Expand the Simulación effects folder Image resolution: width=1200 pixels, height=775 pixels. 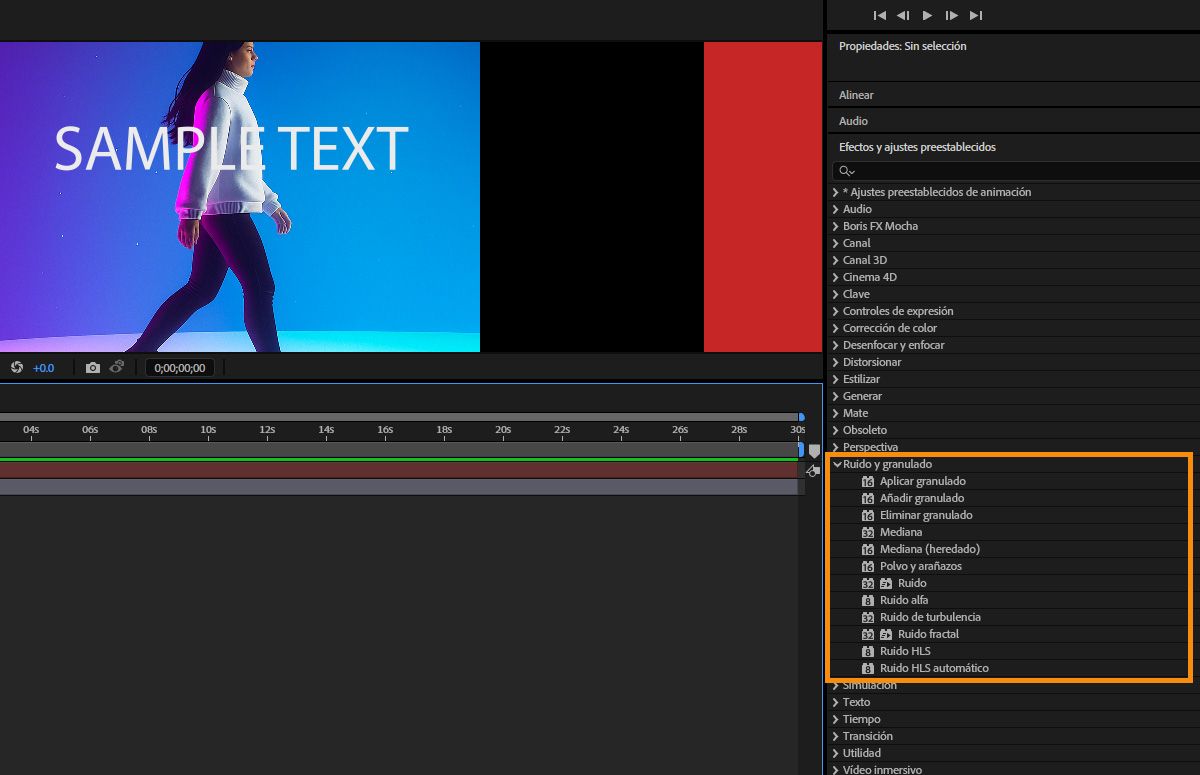836,685
